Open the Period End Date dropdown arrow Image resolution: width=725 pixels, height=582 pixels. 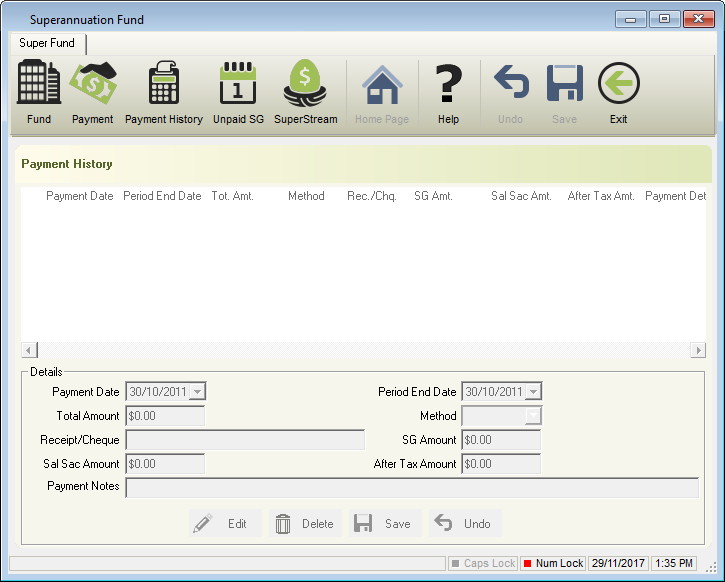(534, 392)
